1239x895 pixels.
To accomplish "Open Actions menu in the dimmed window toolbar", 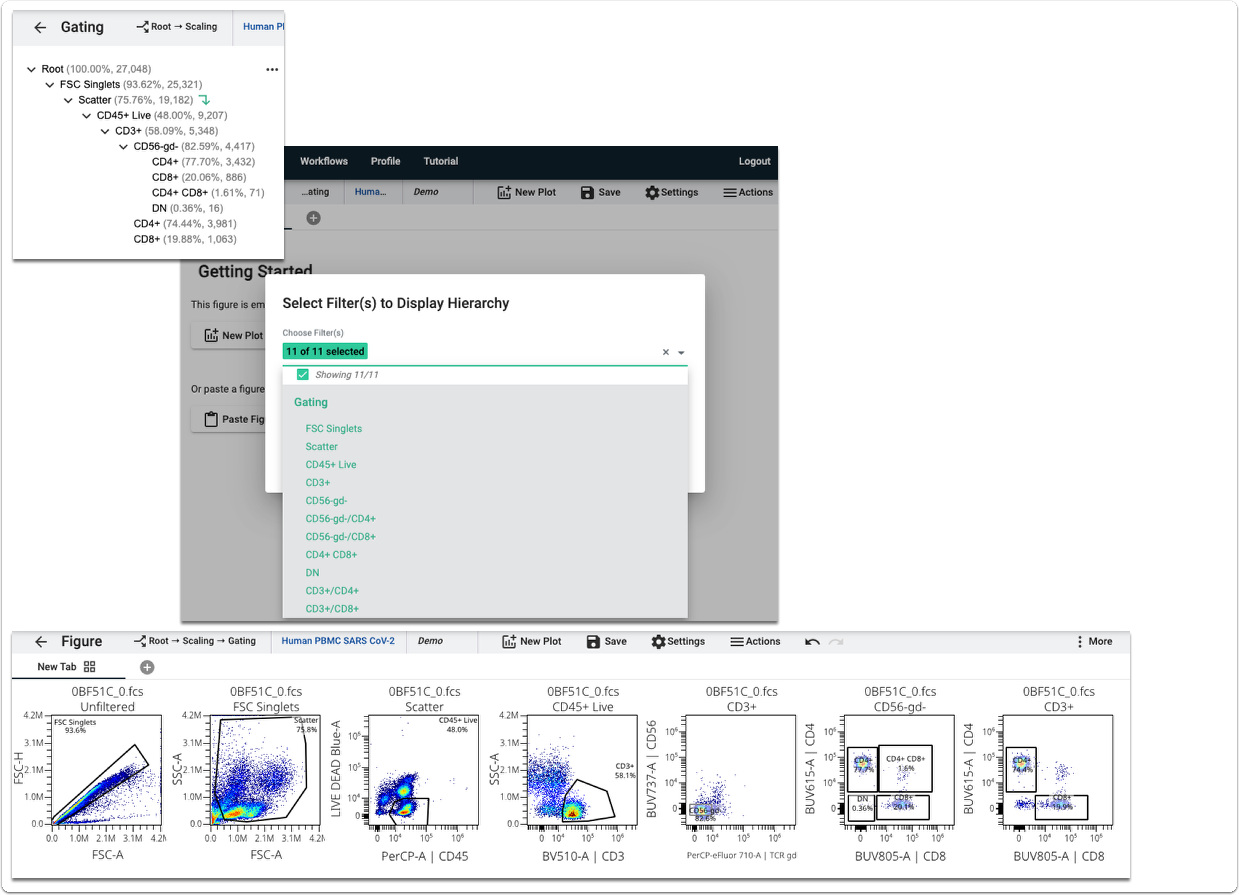I will (x=748, y=192).
